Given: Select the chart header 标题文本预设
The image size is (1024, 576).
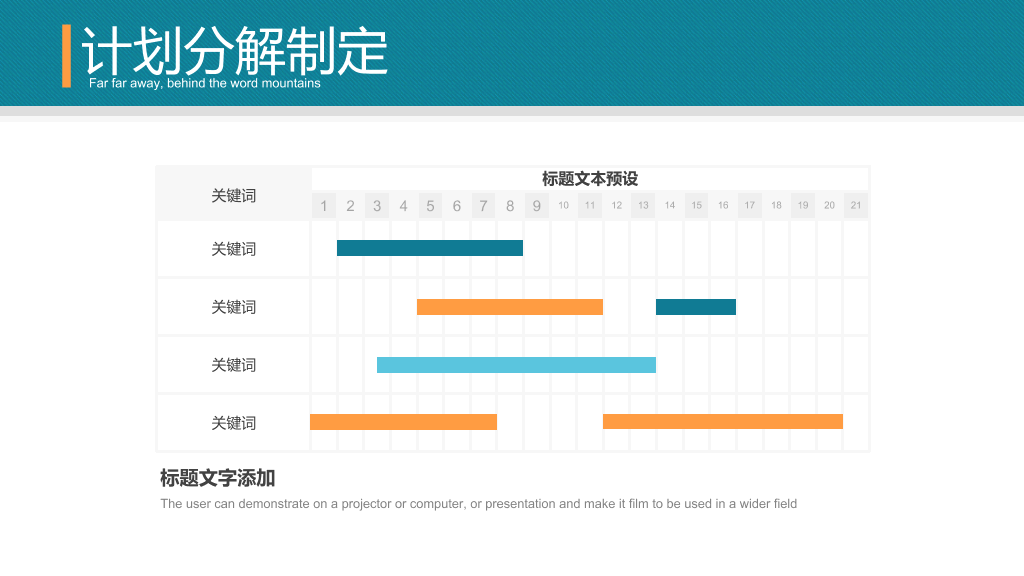Looking at the screenshot, I should point(590,179).
